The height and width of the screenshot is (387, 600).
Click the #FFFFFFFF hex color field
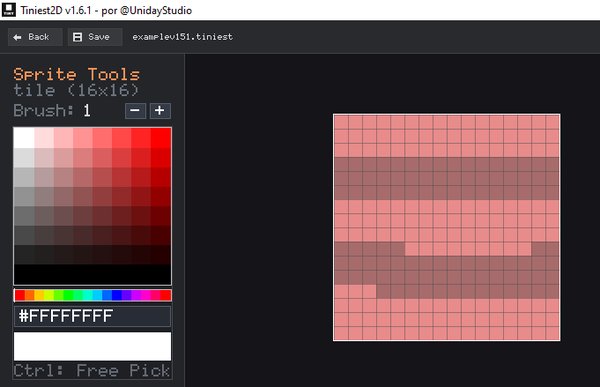coord(92,316)
